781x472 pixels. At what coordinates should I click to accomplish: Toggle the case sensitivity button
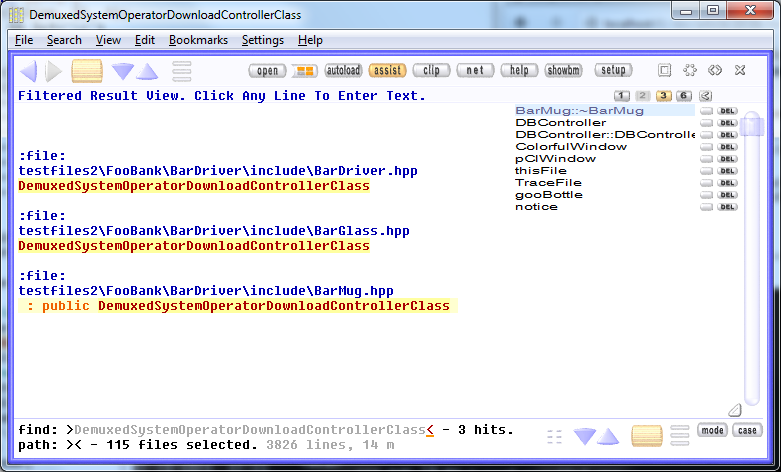[746, 430]
